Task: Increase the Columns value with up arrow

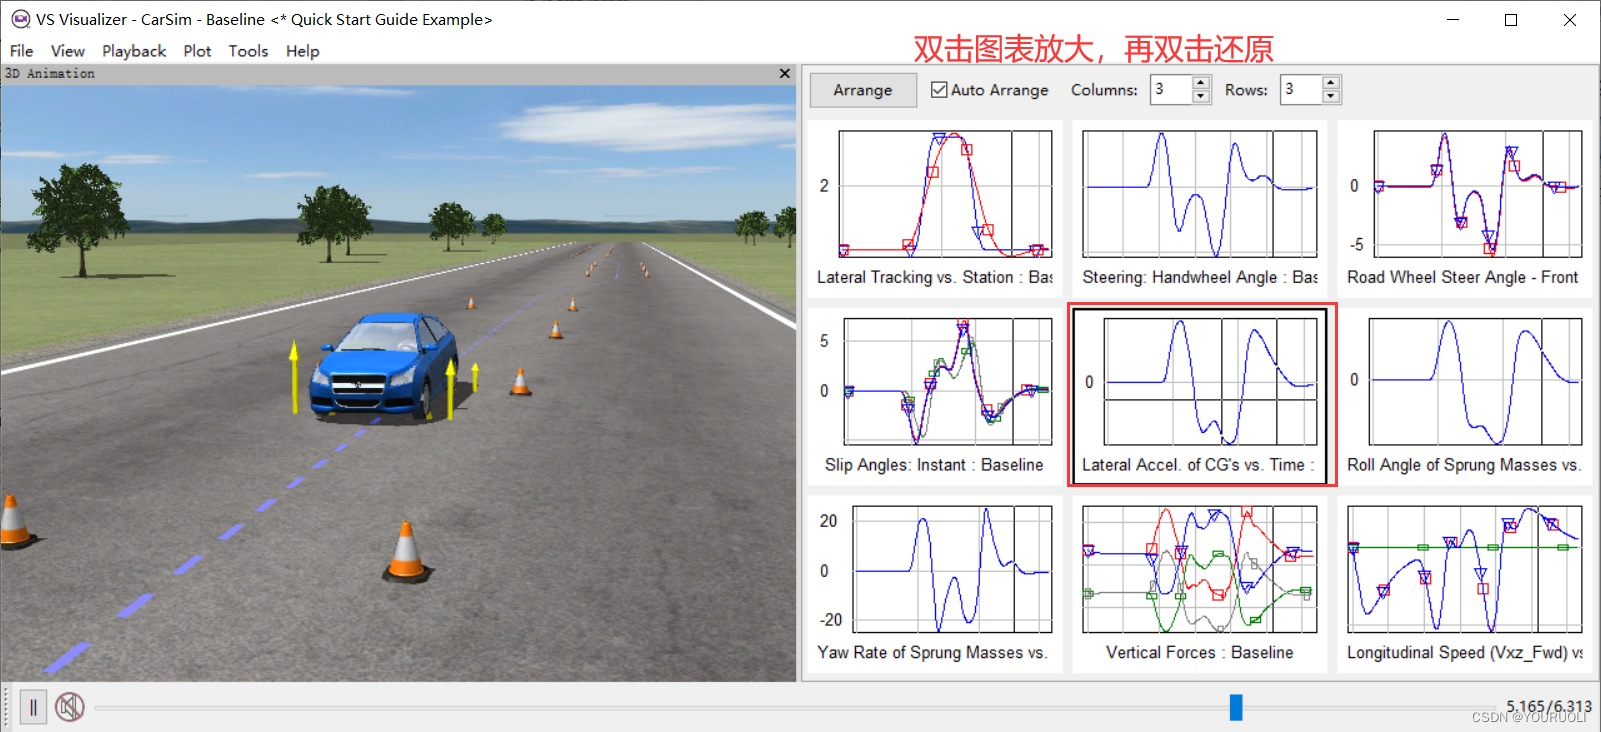Action: [1202, 83]
